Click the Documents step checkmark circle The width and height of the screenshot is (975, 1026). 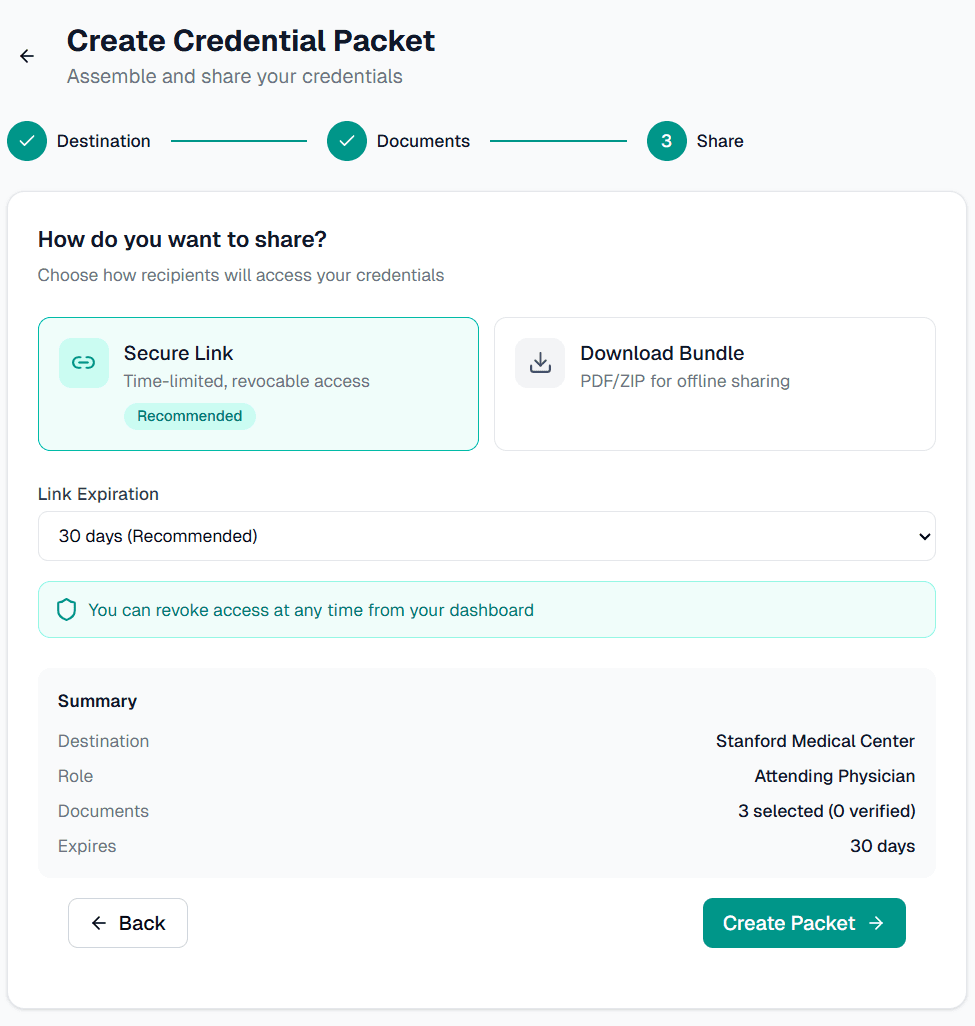coord(347,141)
